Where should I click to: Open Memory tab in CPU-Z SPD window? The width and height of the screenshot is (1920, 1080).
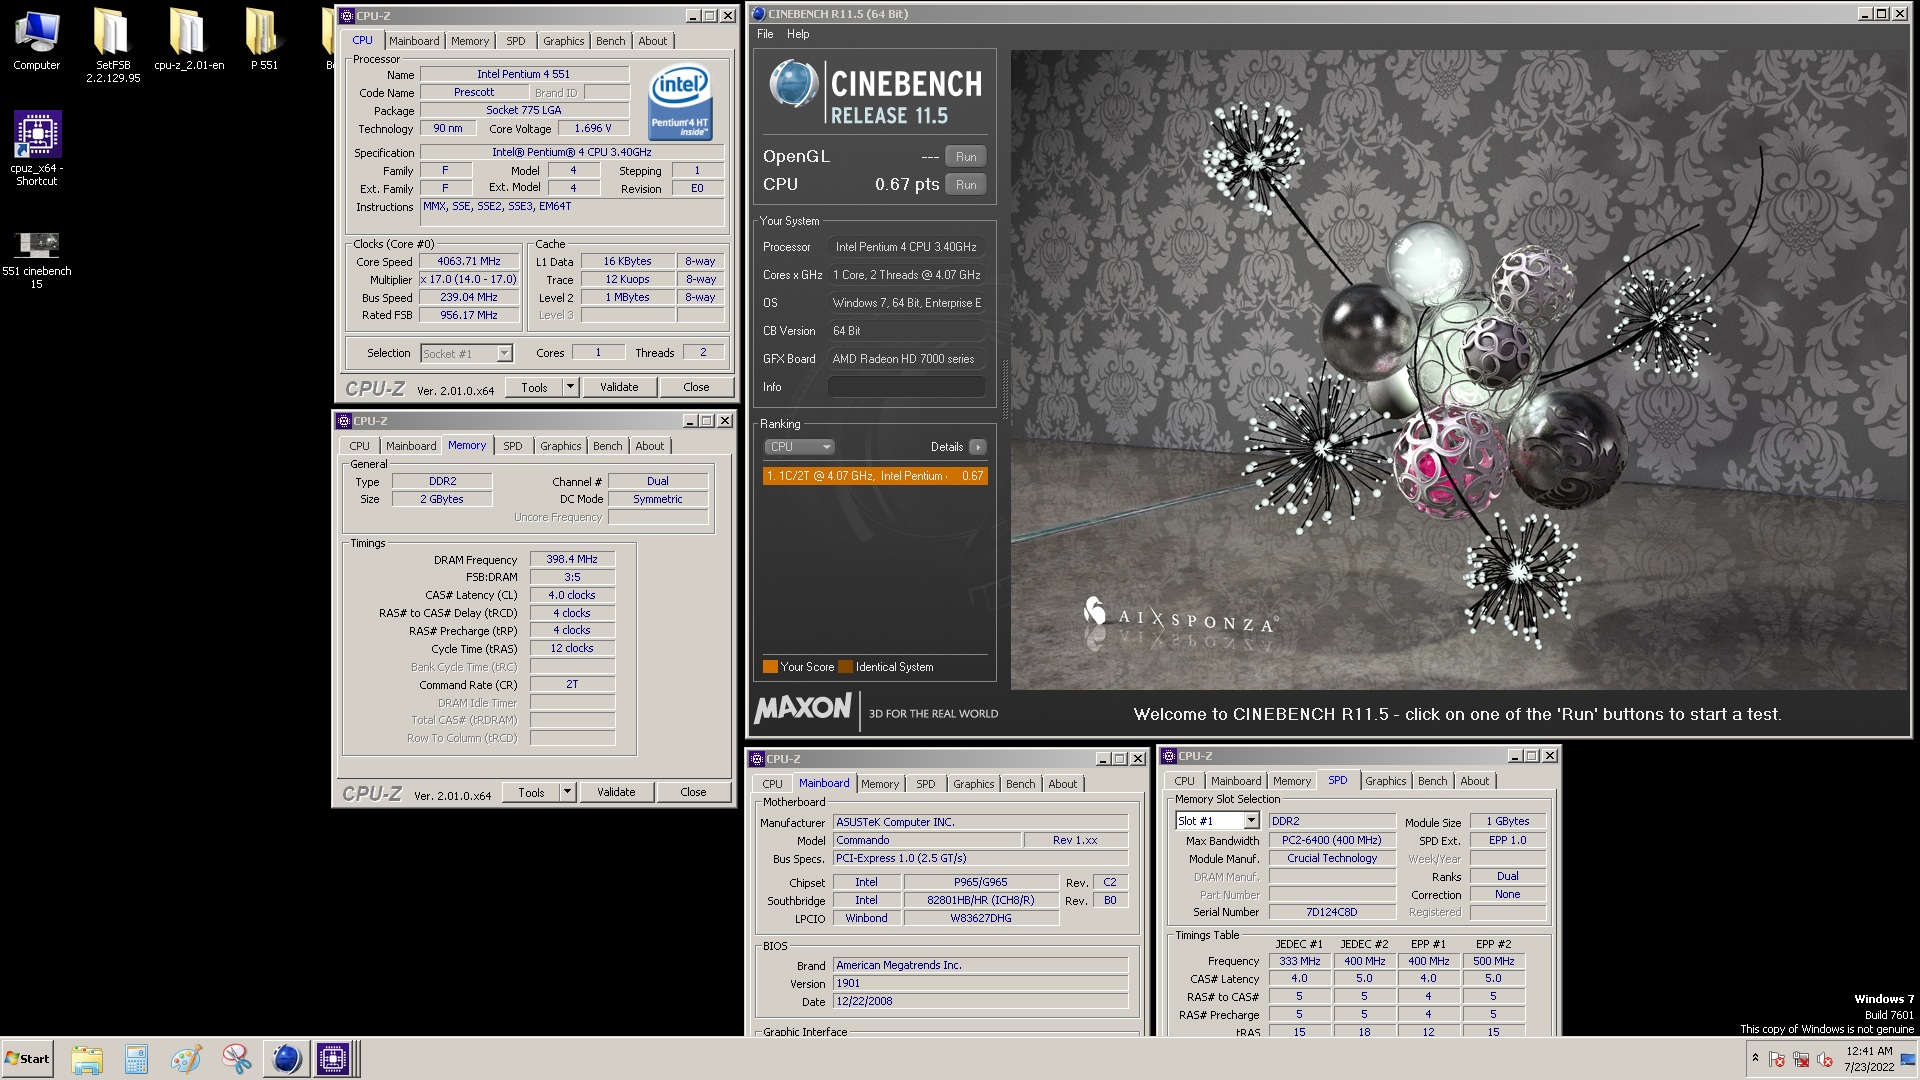point(1292,781)
